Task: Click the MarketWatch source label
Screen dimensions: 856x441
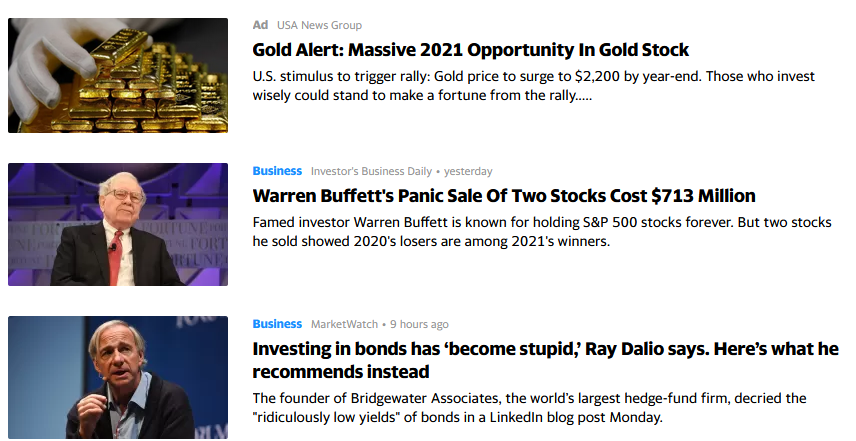Action: coord(344,324)
